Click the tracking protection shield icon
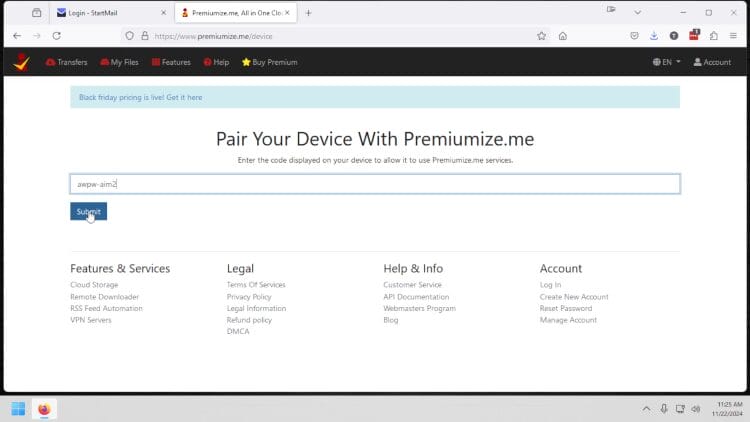 130,36
